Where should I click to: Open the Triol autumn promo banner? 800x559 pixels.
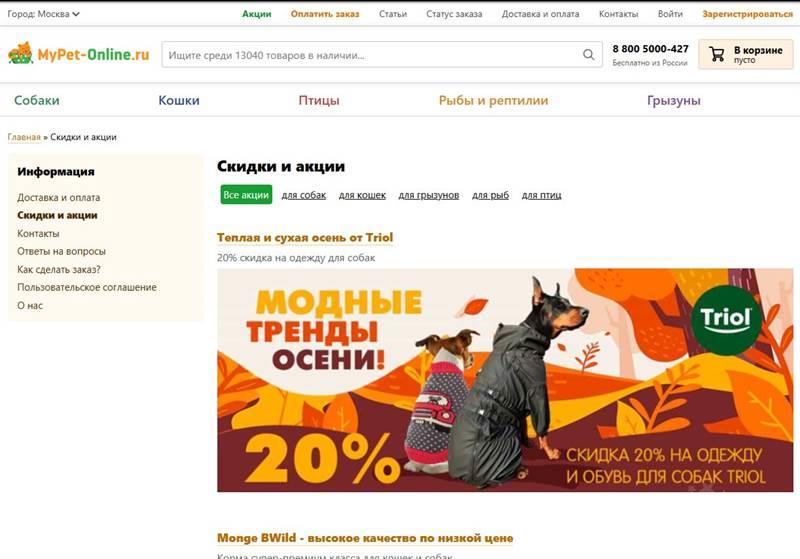coord(505,380)
